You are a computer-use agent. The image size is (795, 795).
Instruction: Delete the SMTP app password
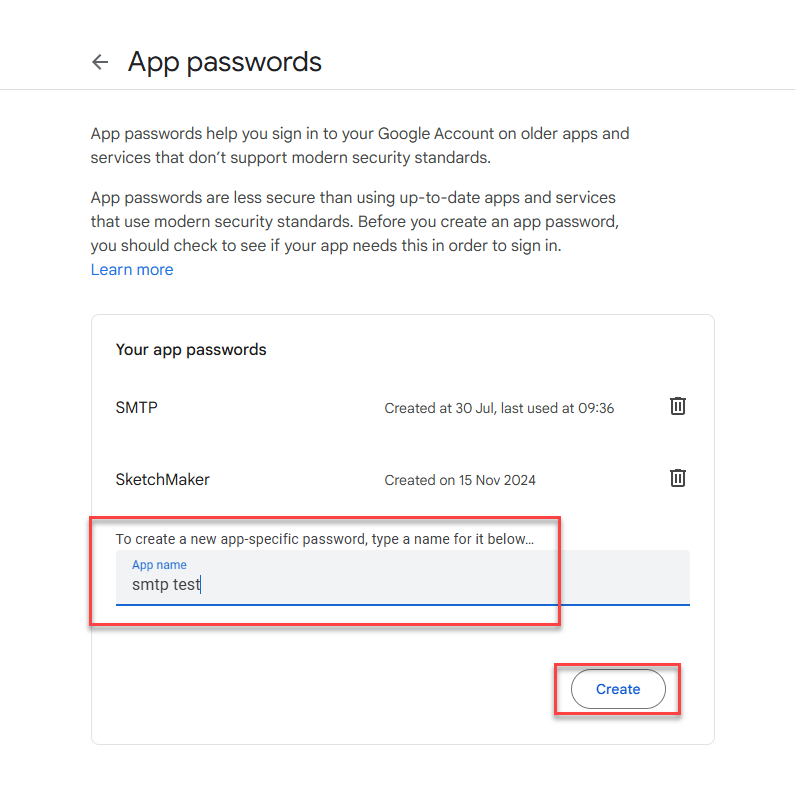pyautogui.click(x=677, y=406)
